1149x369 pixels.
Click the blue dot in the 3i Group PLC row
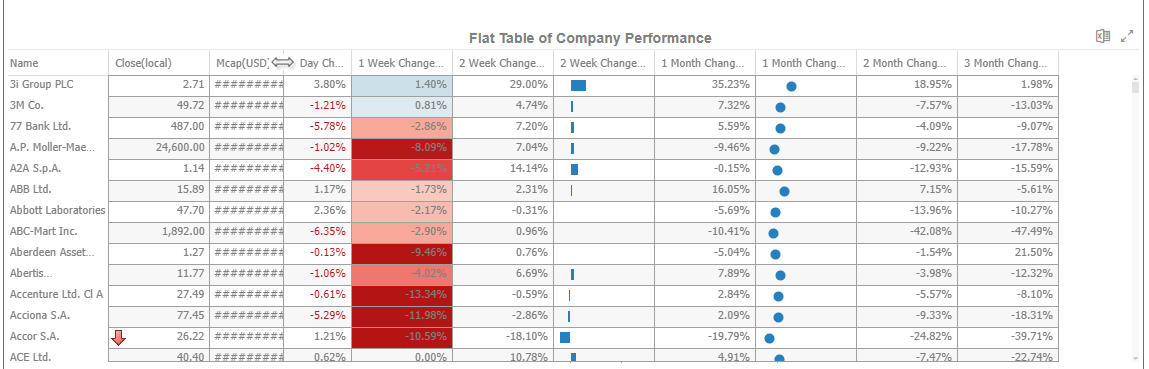pyautogui.click(x=791, y=86)
